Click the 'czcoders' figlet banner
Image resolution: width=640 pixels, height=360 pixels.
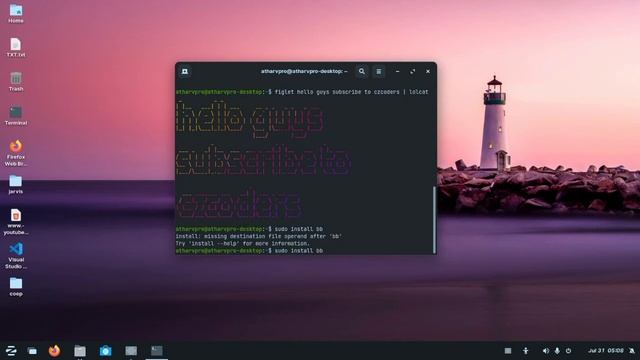(239, 203)
